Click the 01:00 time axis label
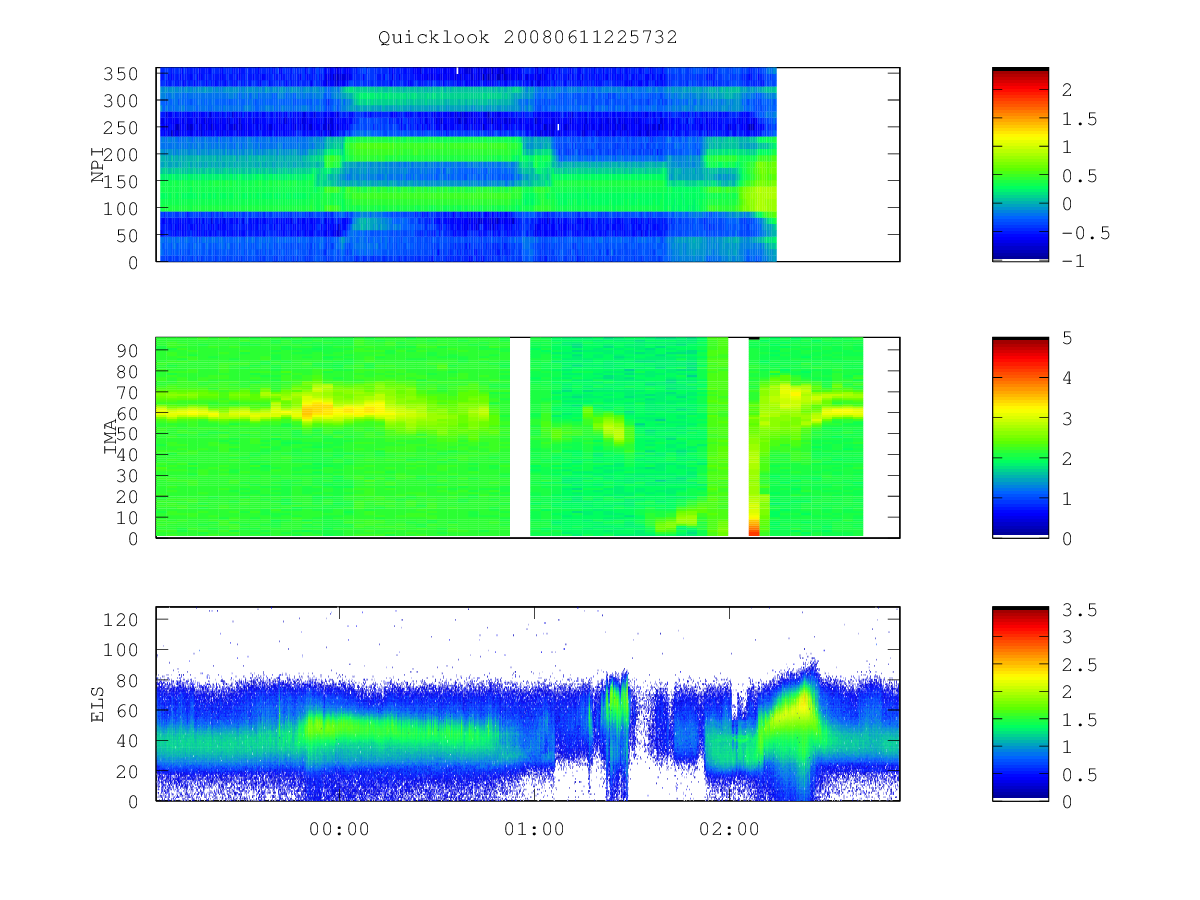 coord(534,829)
